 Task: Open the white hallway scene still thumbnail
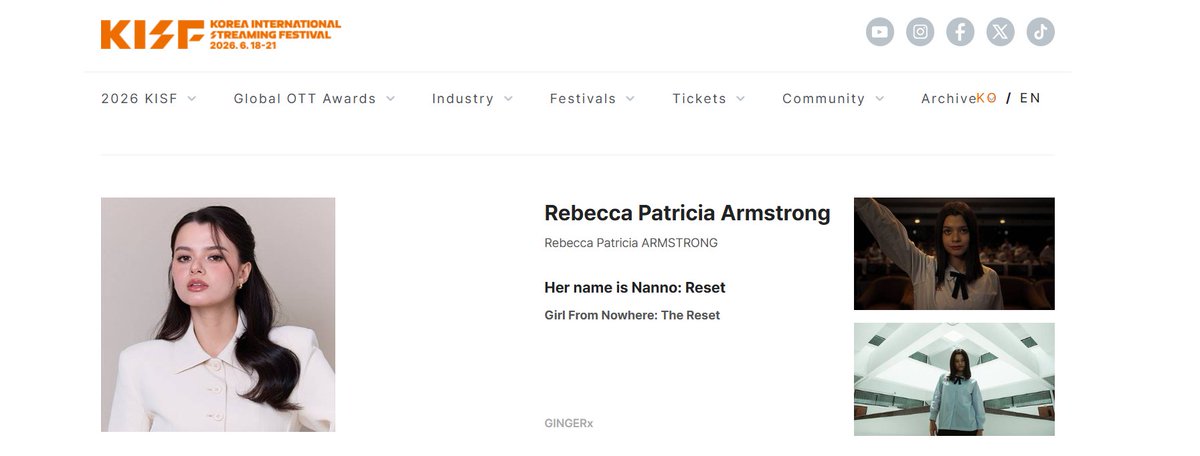pos(954,379)
